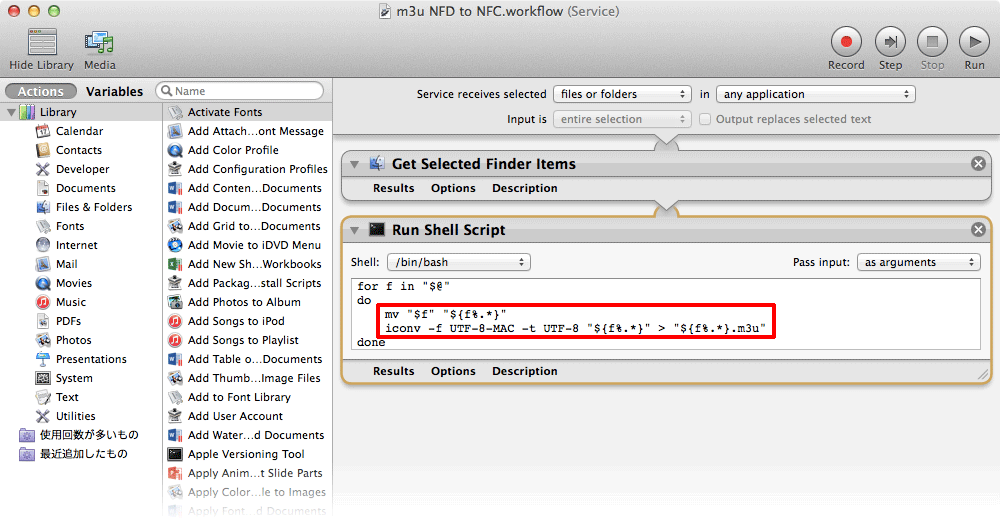
Task: Switch to the Actions tab
Action: [x=41, y=91]
